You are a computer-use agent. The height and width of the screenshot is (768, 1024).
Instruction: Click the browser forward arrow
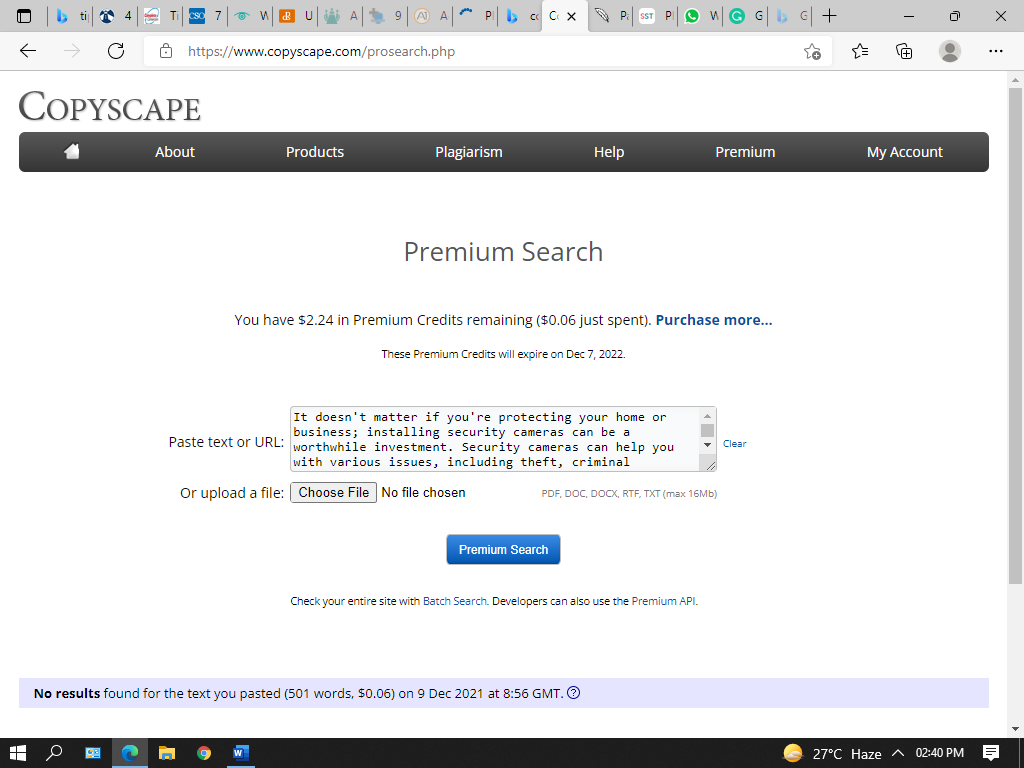click(x=72, y=51)
